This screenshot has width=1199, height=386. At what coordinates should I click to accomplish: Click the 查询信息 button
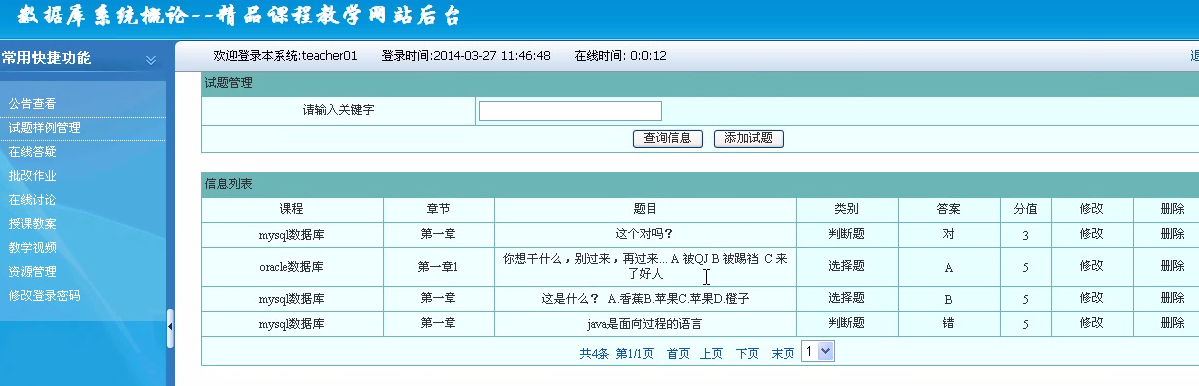pos(668,138)
